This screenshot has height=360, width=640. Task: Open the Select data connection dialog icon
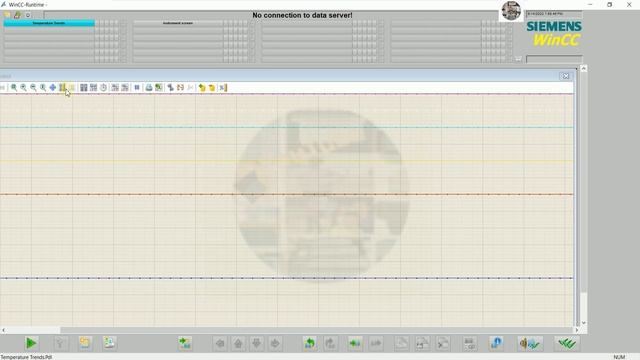84,87
